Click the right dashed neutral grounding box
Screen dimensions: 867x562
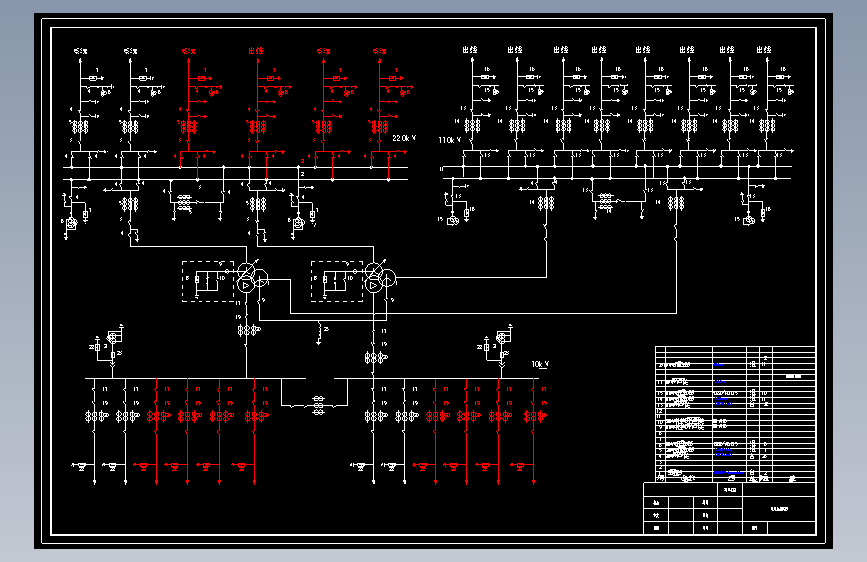coord(337,282)
